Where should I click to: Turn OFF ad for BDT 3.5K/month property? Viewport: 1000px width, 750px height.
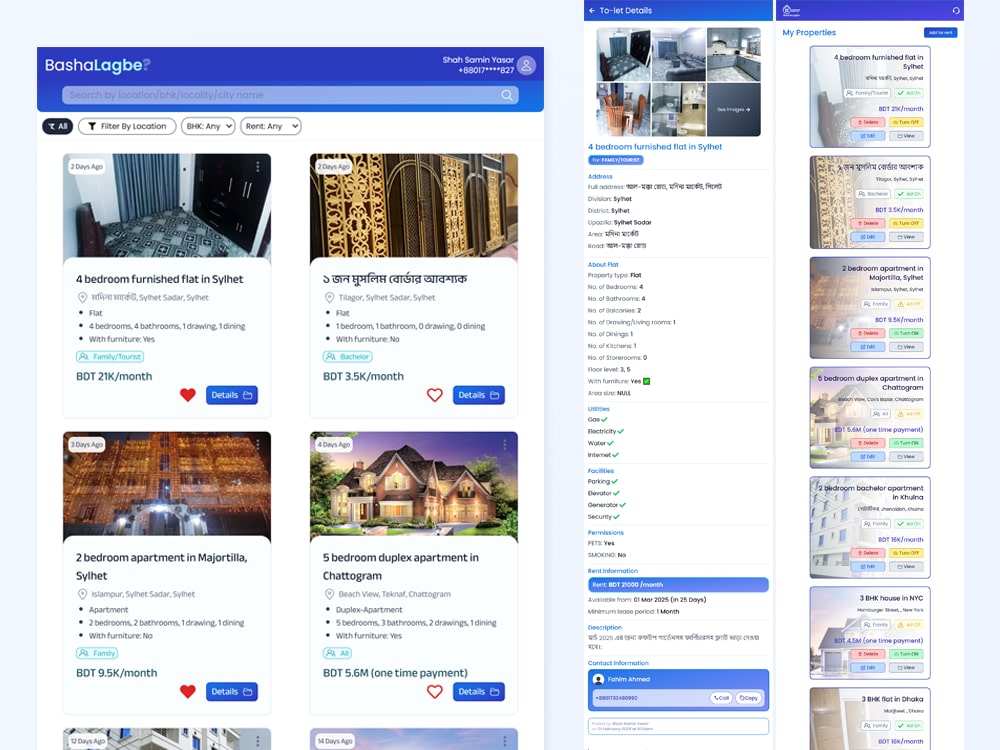click(x=906, y=223)
